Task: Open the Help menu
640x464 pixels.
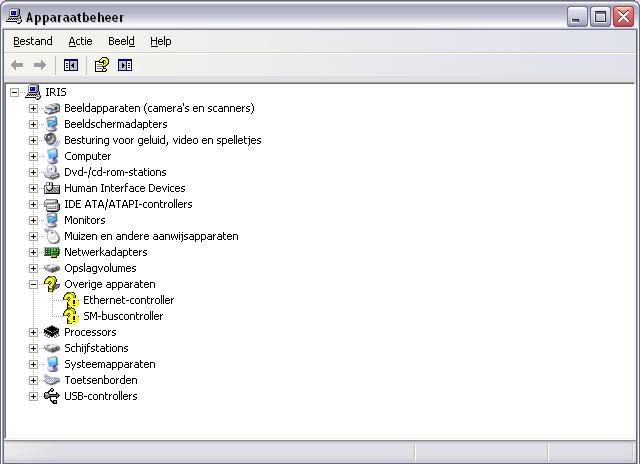Action: coord(160,41)
